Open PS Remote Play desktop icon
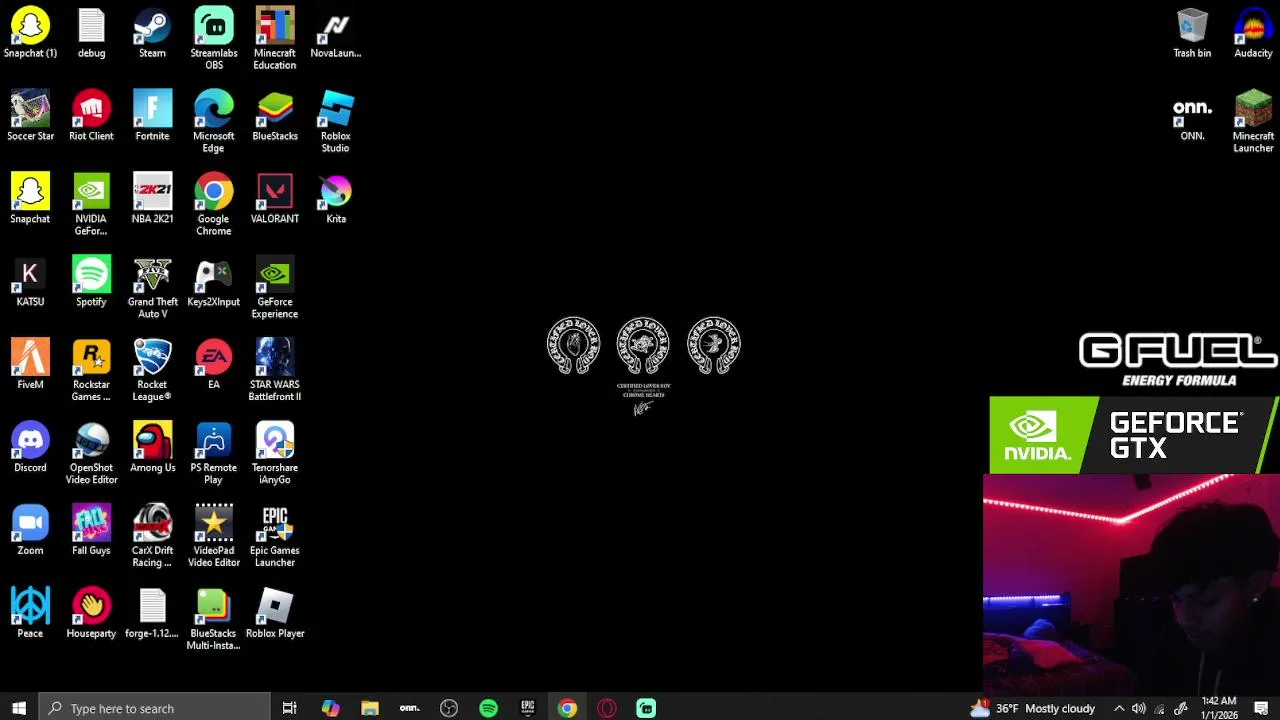This screenshot has width=1280, height=720. pyautogui.click(x=213, y=454)
